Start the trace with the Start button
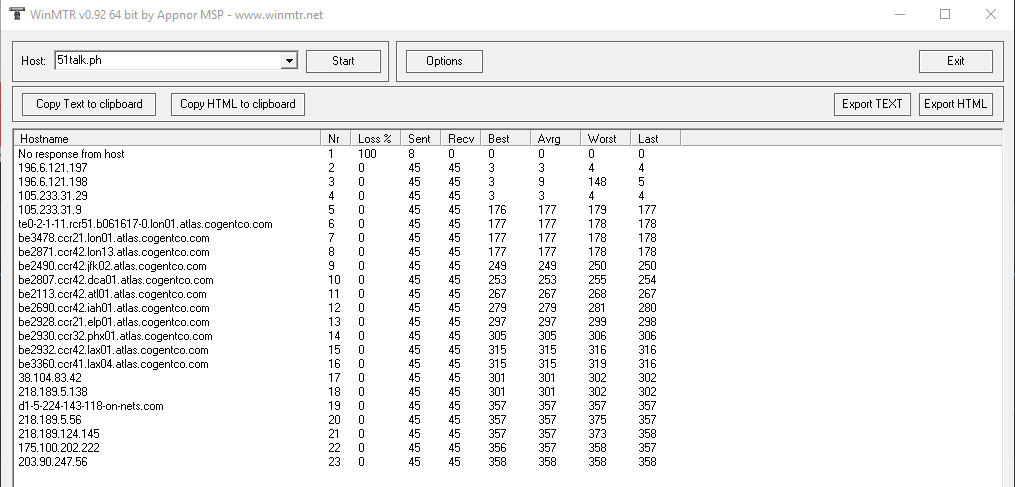1015x487 pixels. click(x=343, y=61)
